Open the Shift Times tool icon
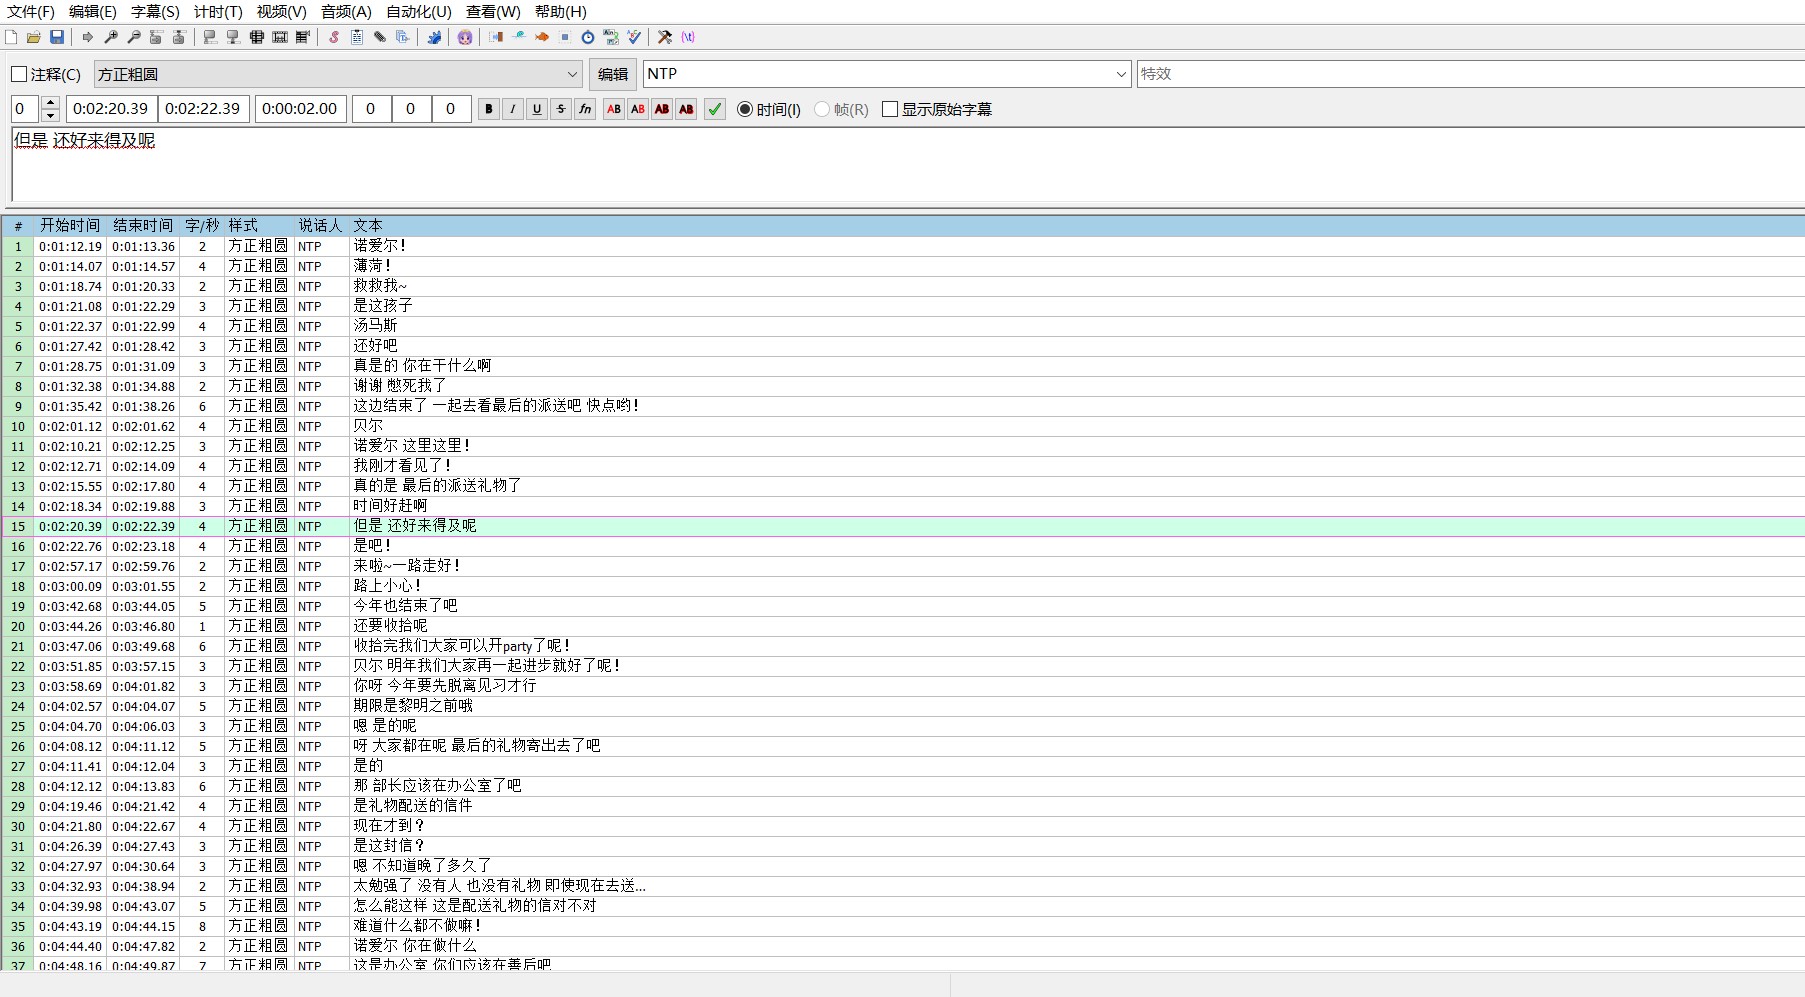 496,37
